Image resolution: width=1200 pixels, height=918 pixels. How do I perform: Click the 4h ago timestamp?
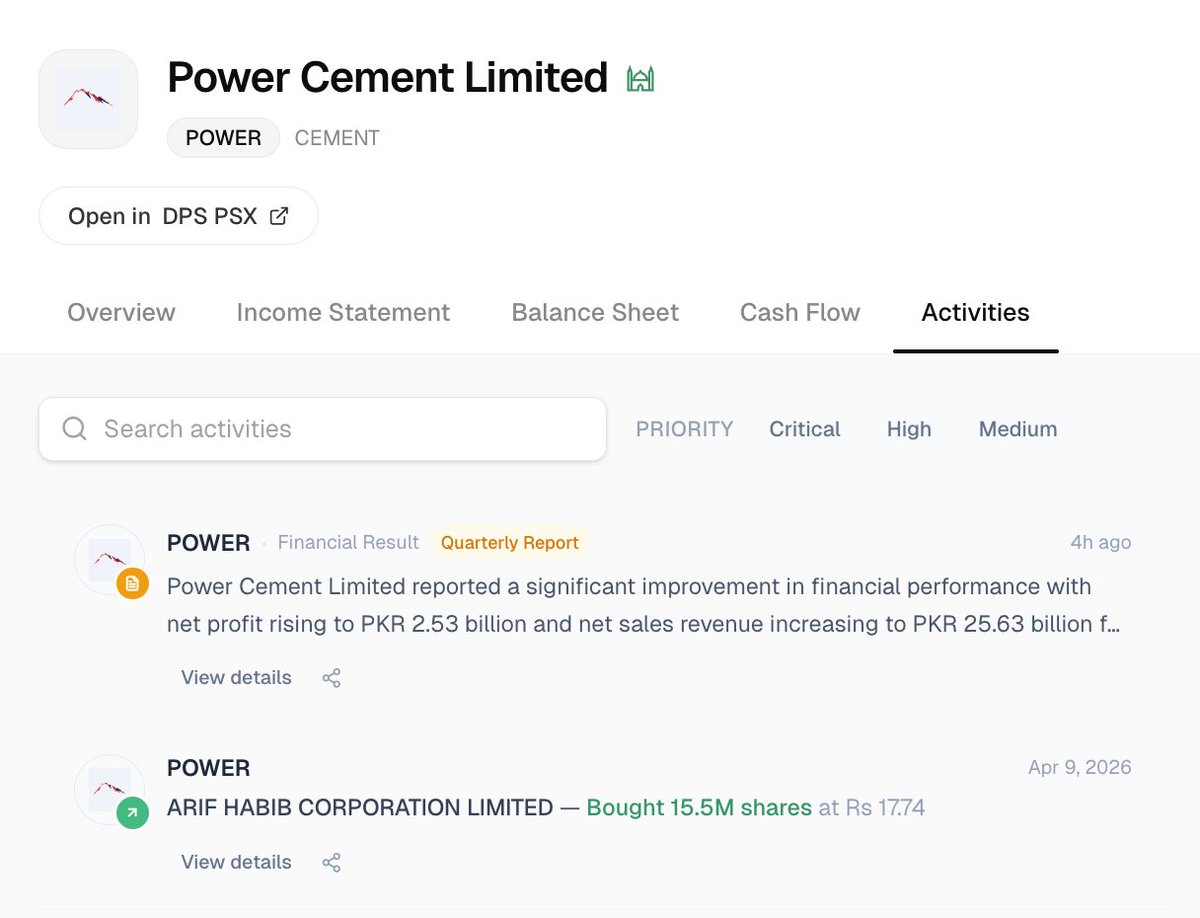click(1100, 543)
